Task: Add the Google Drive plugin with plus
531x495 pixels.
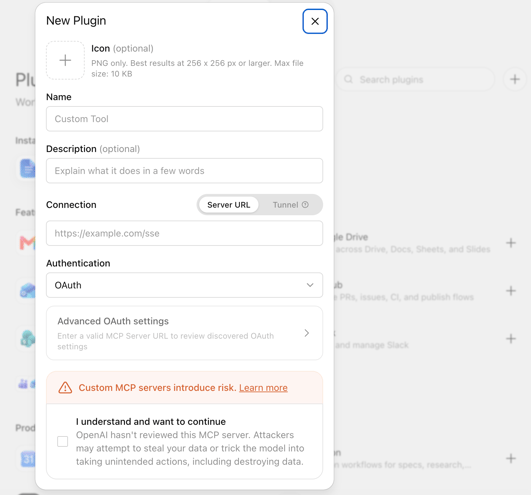Action: pos(511,243)
